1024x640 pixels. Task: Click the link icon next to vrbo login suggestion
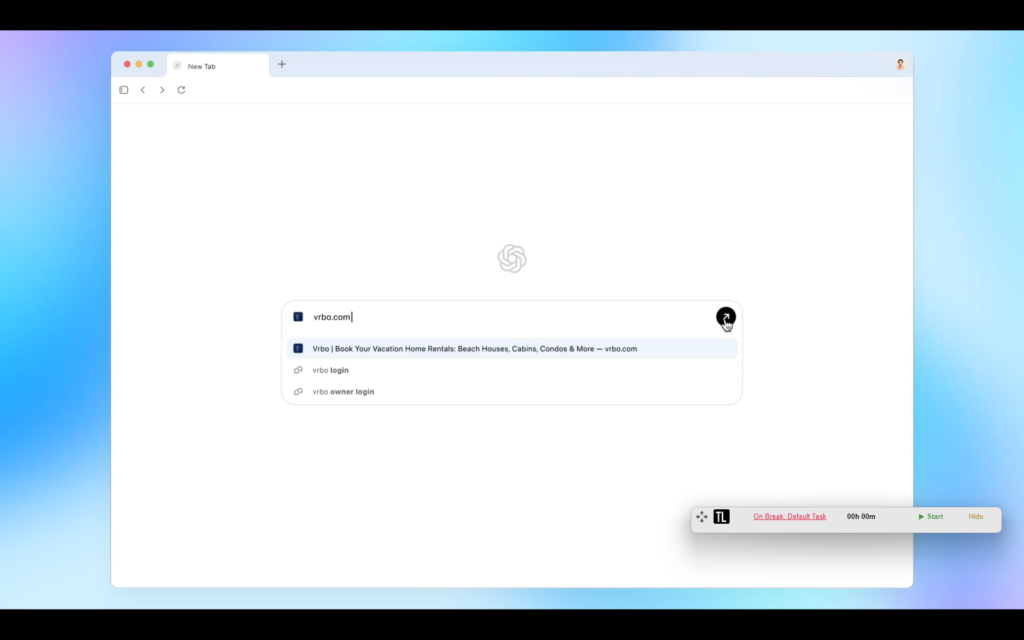click(297, 369)
